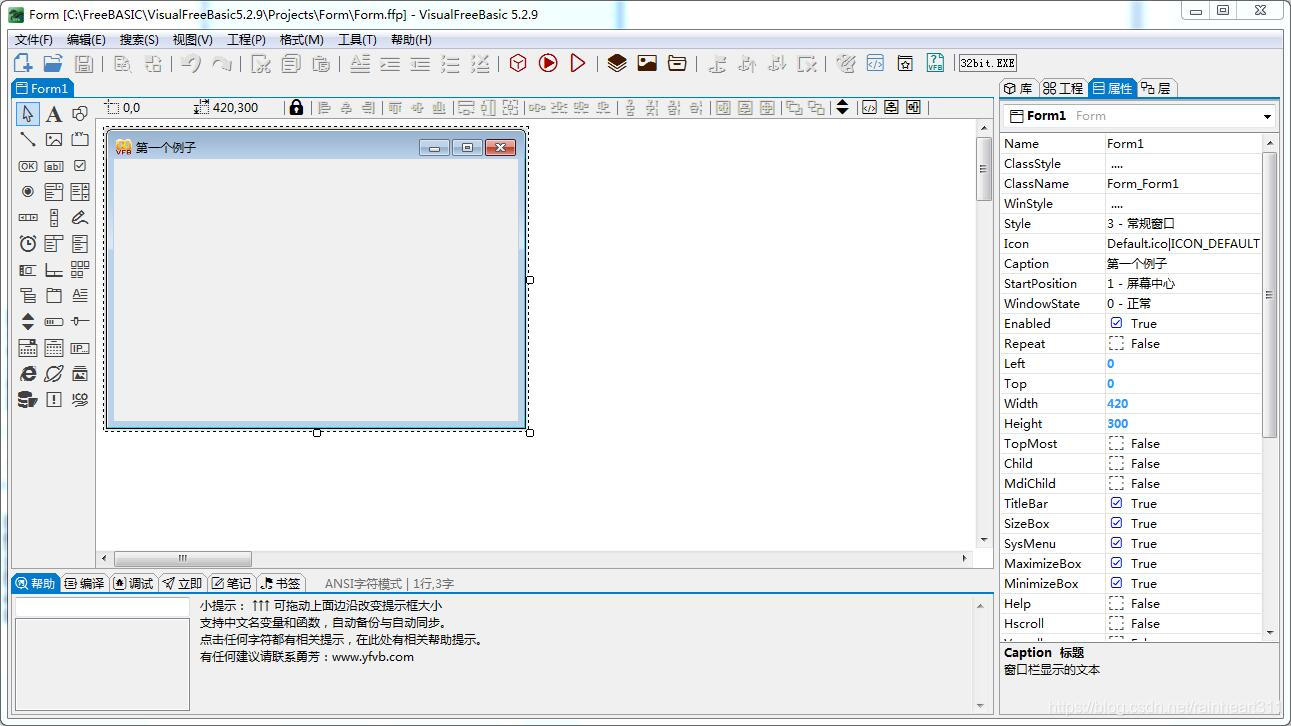The height and width of the screenshot is (726, 1291).
Task: Select the slider trackbar control
Action: tap(80, 322)
